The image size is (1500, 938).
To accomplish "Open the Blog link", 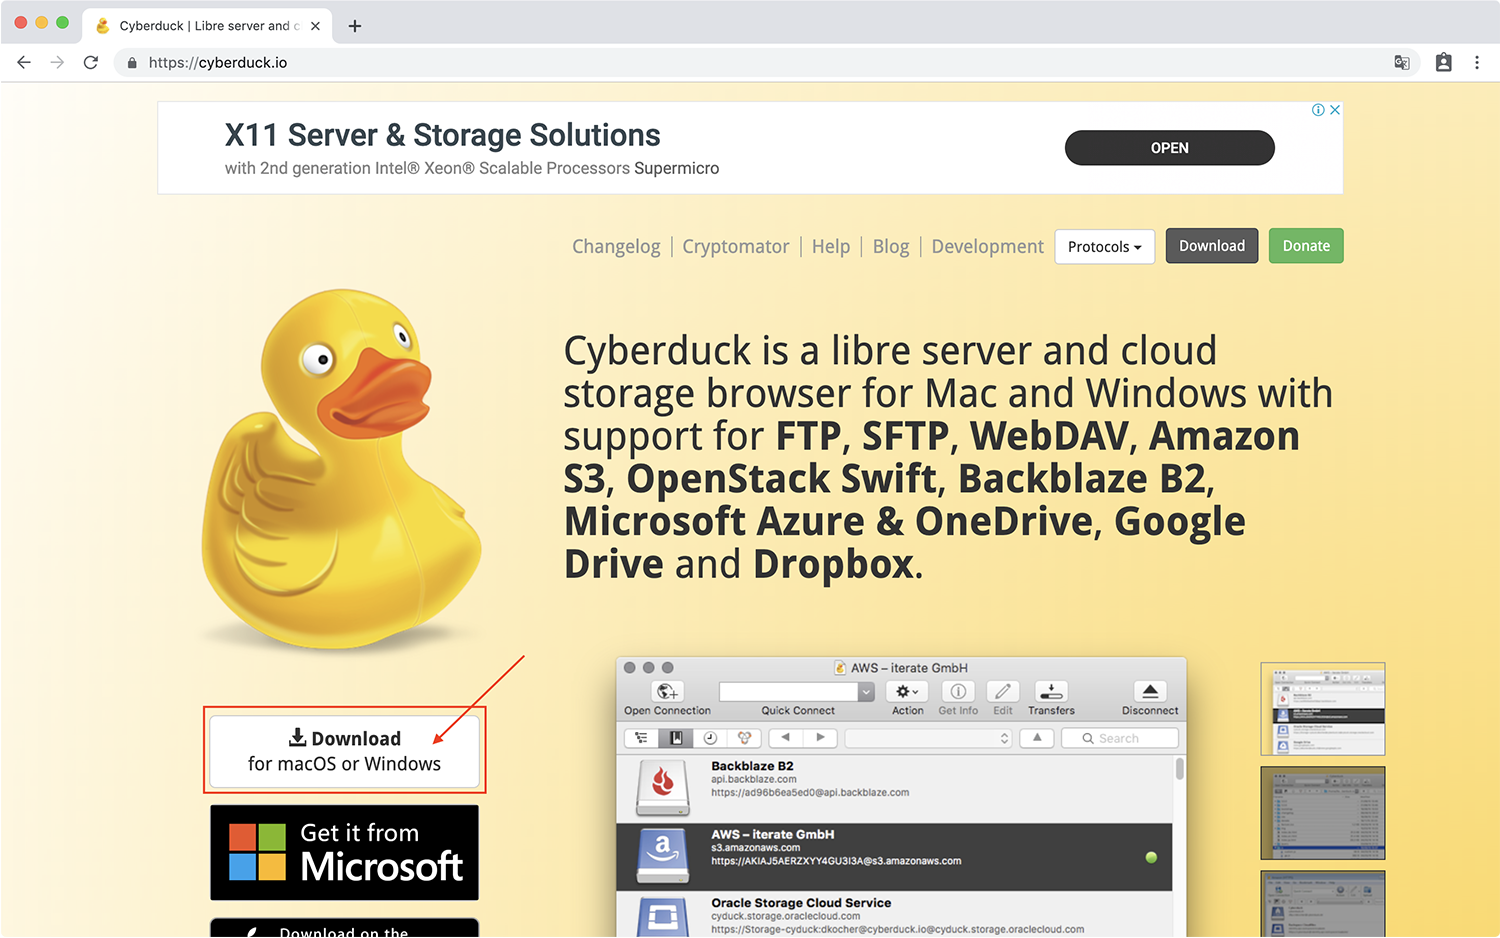I will pyautogui.click(x=891, y=246).
